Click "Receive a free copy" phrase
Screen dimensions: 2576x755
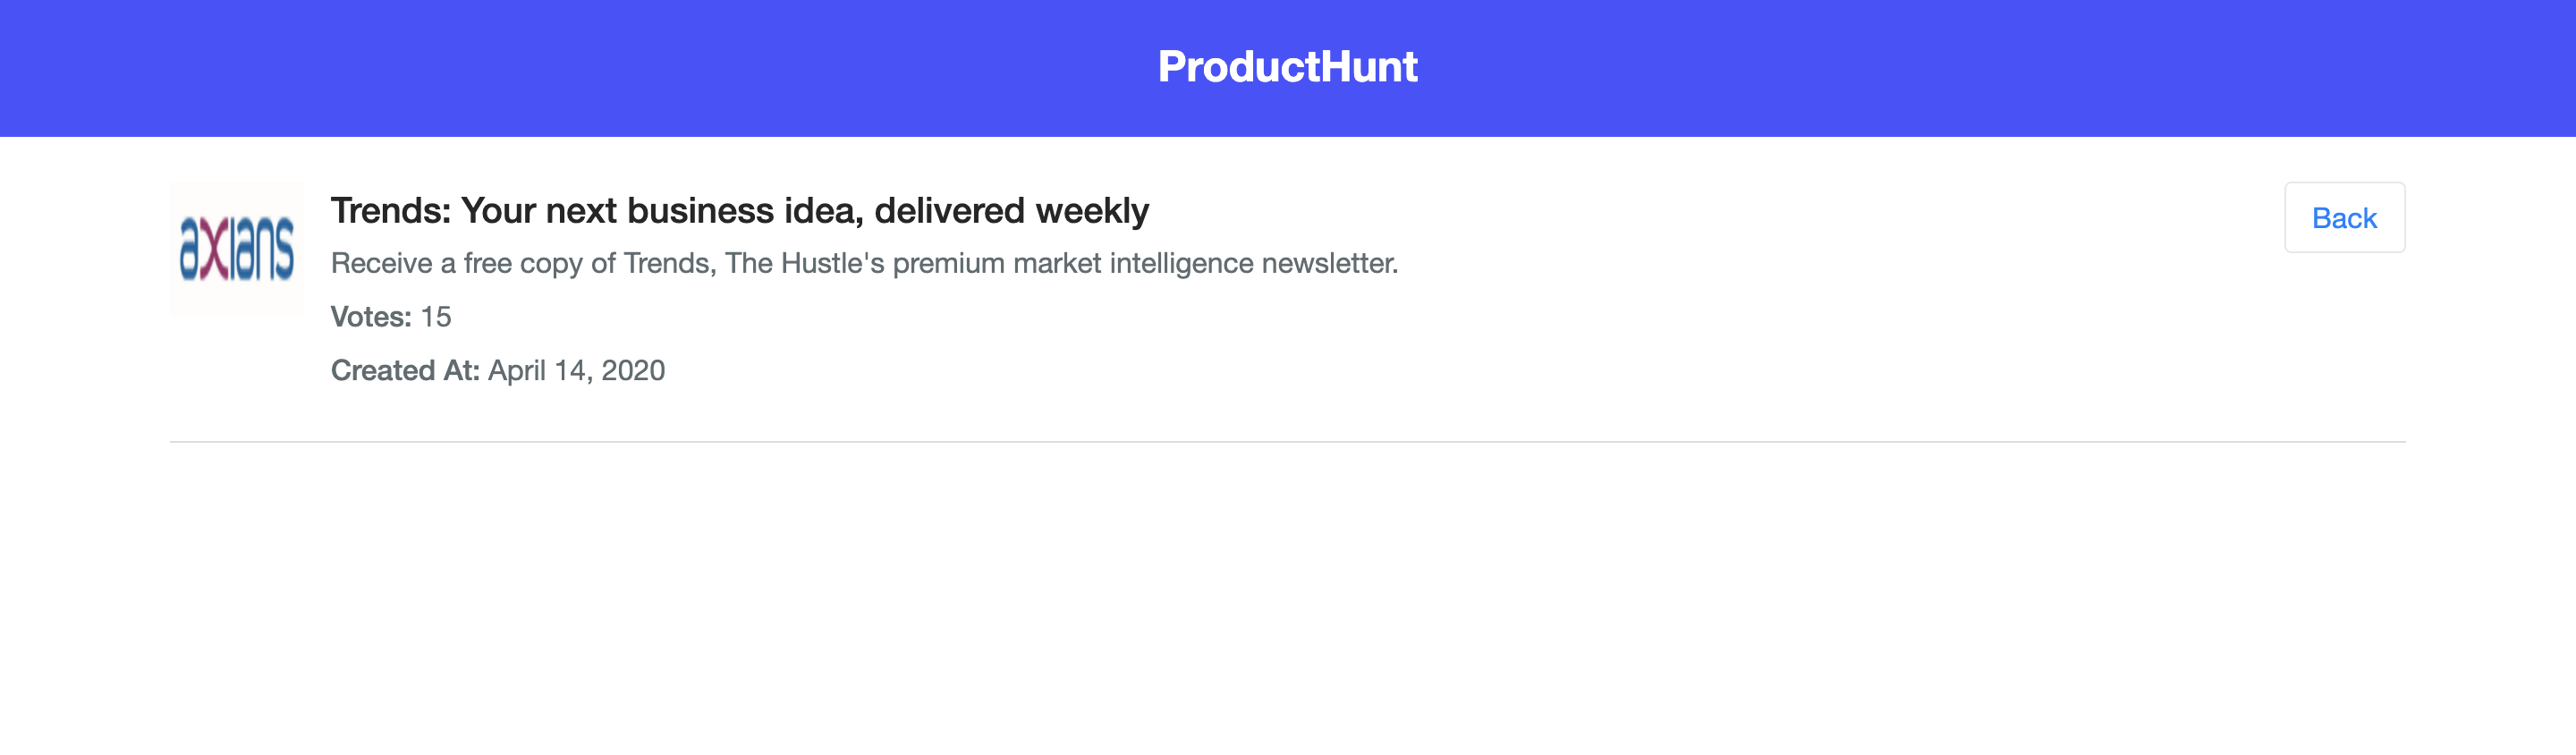(457, 263)
